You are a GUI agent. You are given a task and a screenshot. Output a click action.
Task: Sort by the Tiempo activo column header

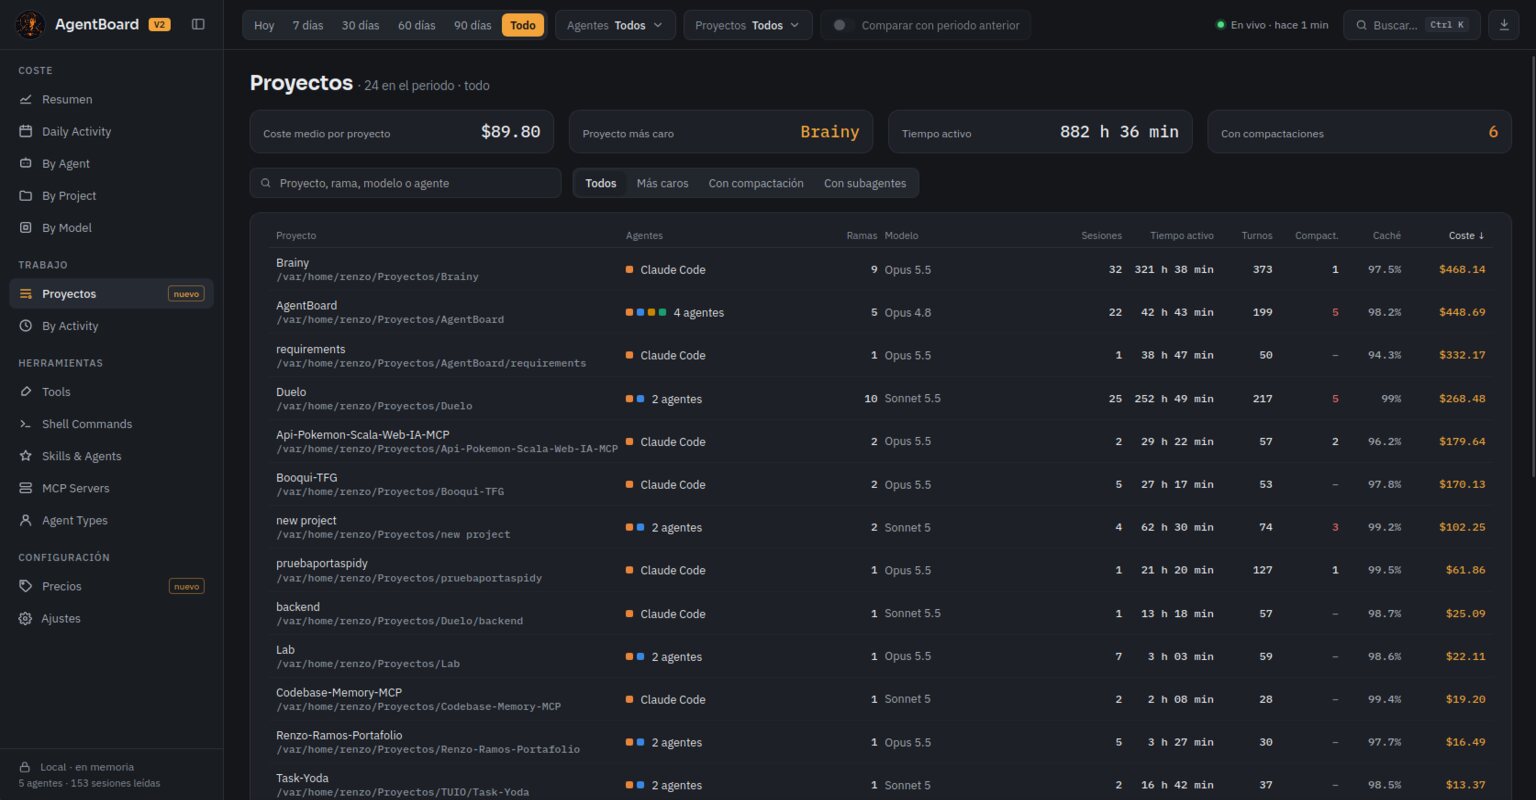click(1182, 236)
